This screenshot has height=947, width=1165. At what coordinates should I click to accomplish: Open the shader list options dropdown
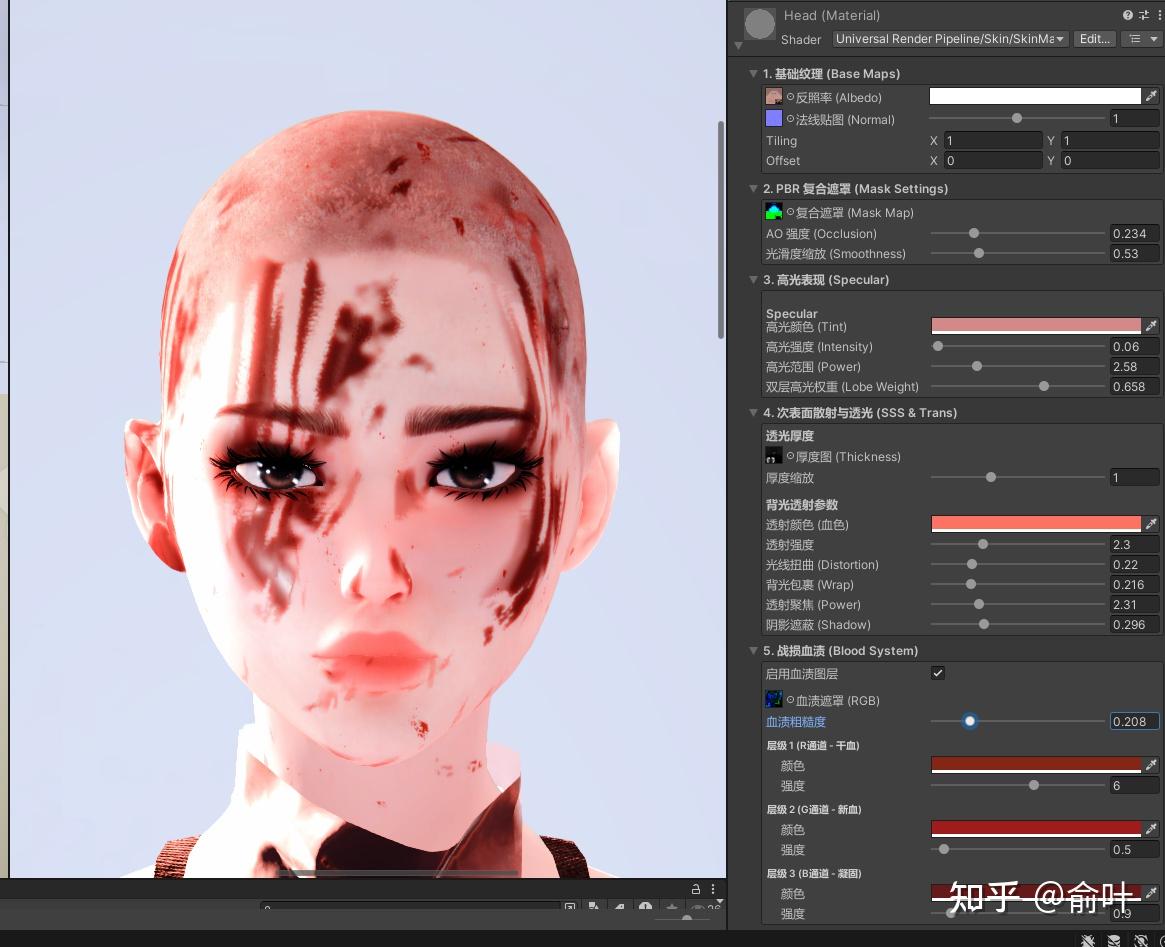[x=1143, y=39]
